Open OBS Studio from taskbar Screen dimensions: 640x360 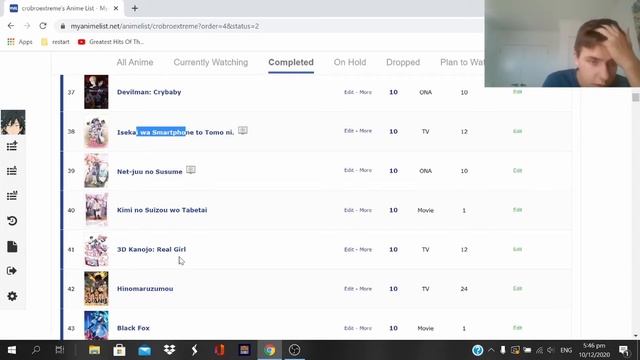click(294, 350)
